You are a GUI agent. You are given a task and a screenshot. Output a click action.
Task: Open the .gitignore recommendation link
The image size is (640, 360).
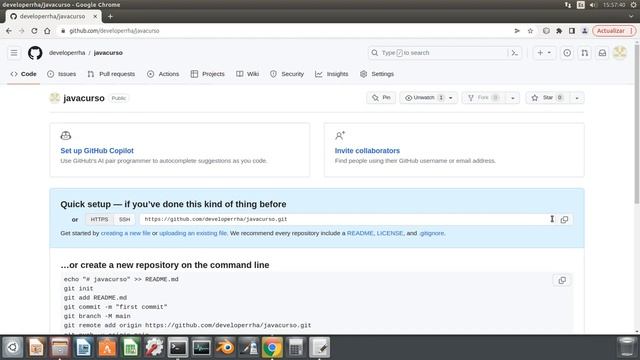[431, 233]
